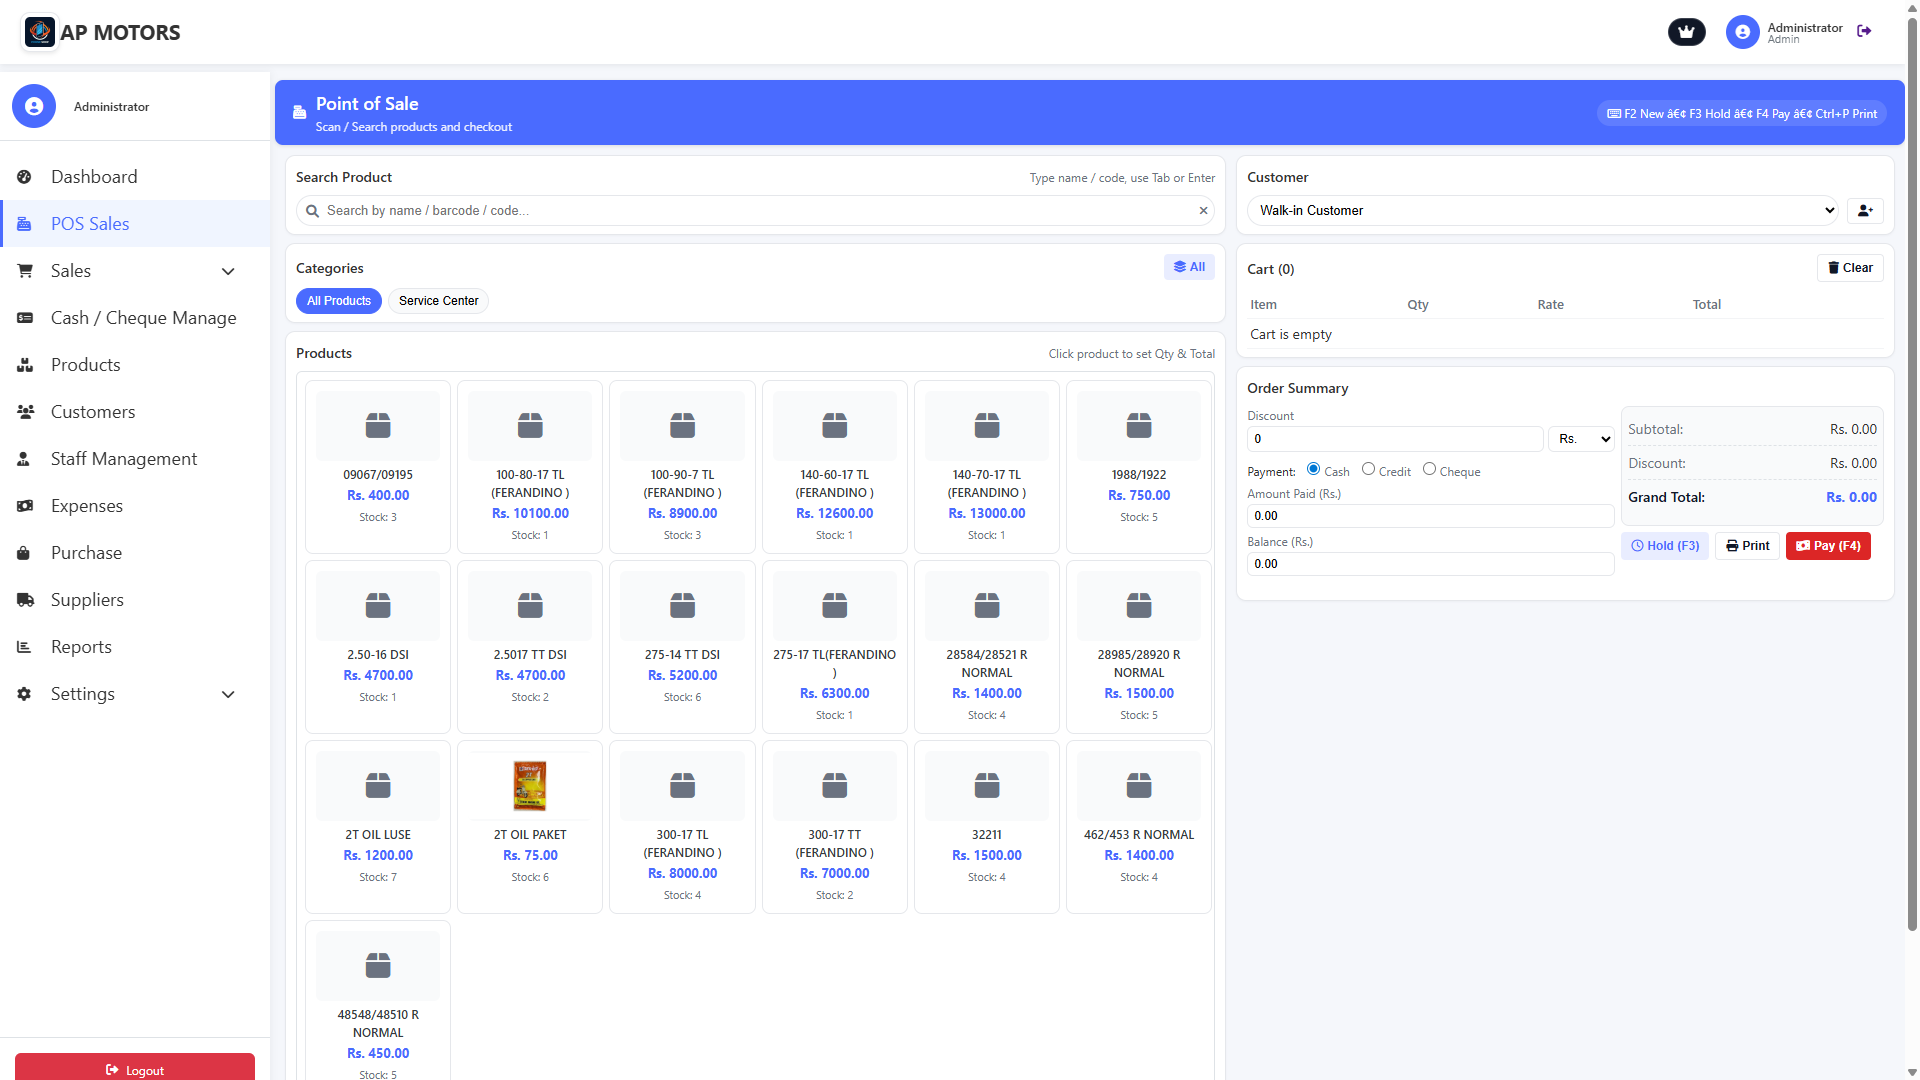Image resolution: width=1920 pixels, height=1080 pixels.
Task: Click the crown icon in the header
Action: [1686, 32]
